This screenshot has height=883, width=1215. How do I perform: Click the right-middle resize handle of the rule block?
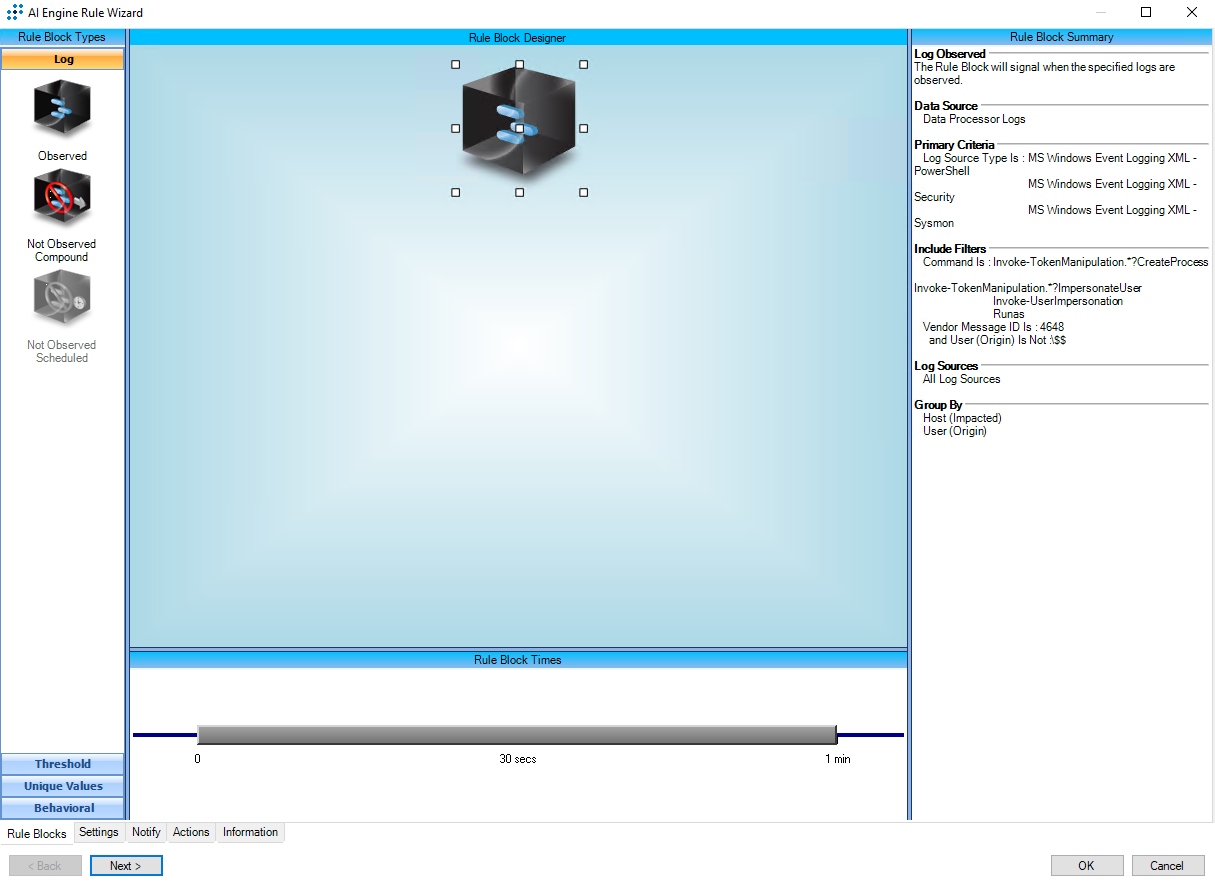(x=584, y=128)
